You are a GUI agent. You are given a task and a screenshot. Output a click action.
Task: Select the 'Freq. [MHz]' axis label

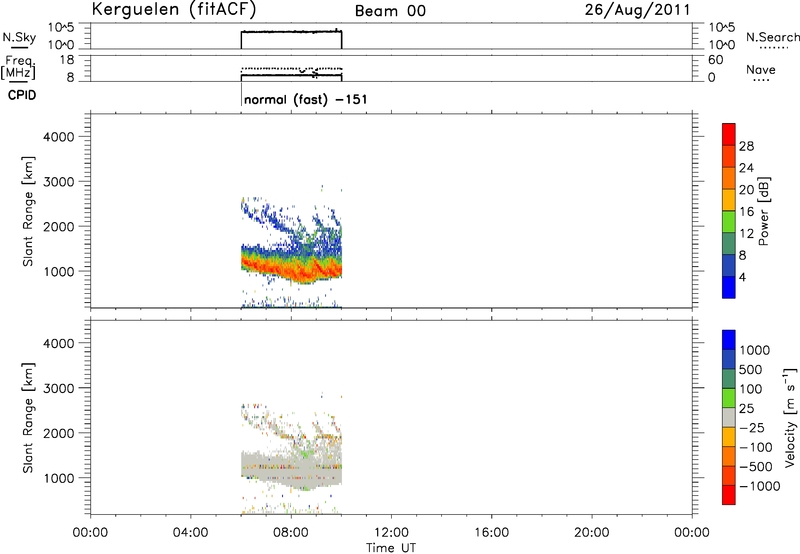18,68
